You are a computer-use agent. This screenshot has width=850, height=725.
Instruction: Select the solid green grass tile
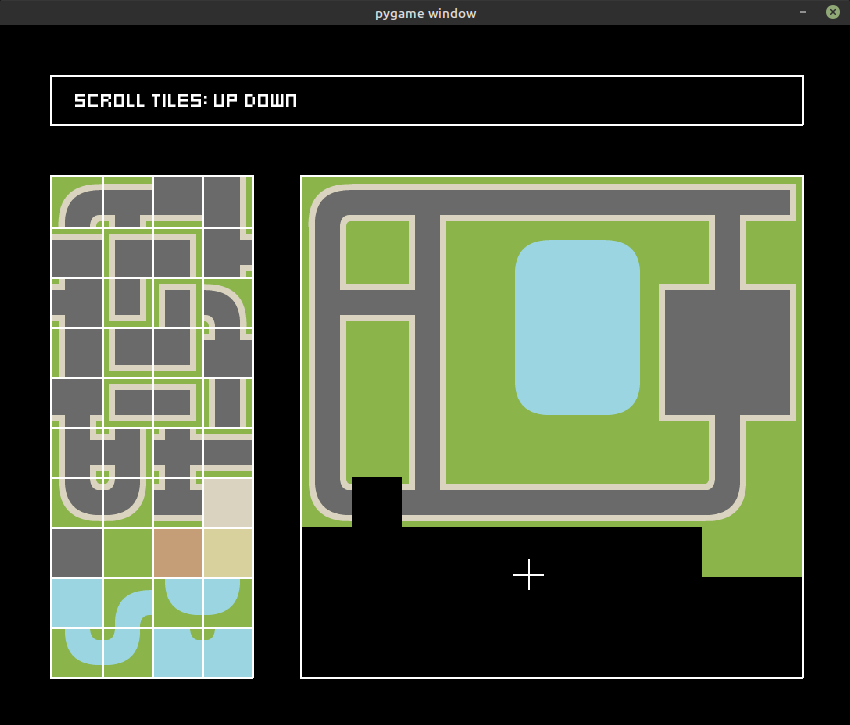[x=127, y=553]
